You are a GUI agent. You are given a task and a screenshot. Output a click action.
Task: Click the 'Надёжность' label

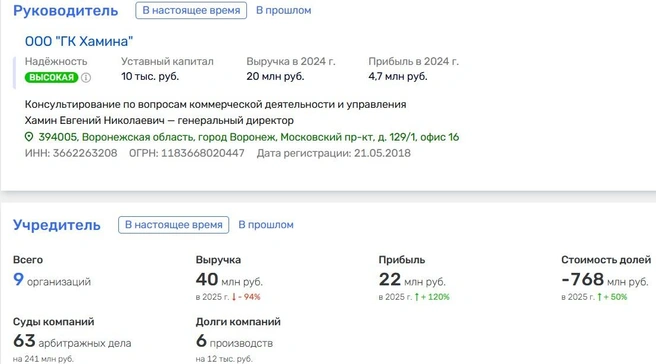pos(56,62)
